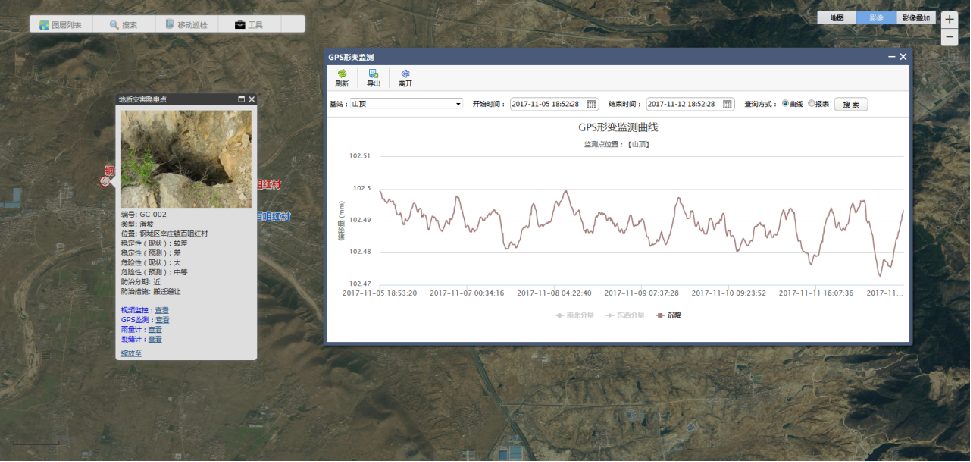Open the calendar picker for start time
The width and height of the screenshot is (971, 462).
pyautogui.click(x=591, y=104)
